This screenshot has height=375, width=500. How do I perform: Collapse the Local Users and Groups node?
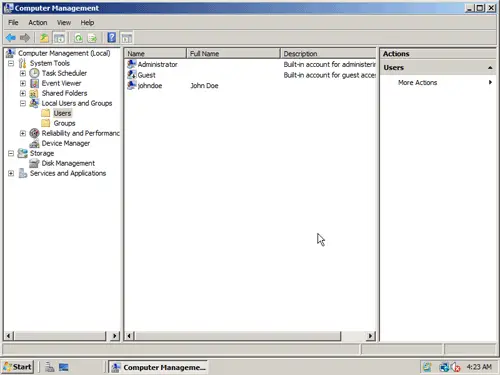23,103
